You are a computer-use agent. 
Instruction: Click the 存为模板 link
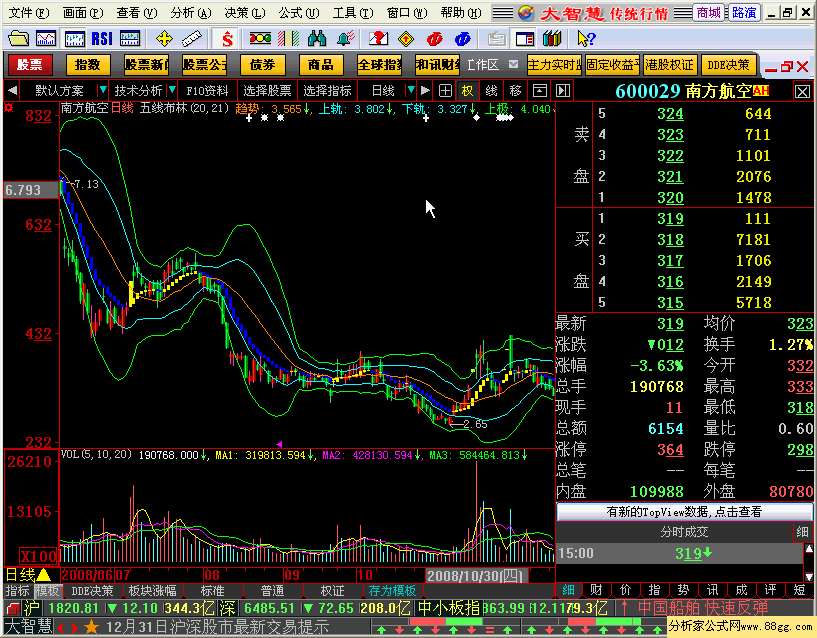click(x=392, y=591)
